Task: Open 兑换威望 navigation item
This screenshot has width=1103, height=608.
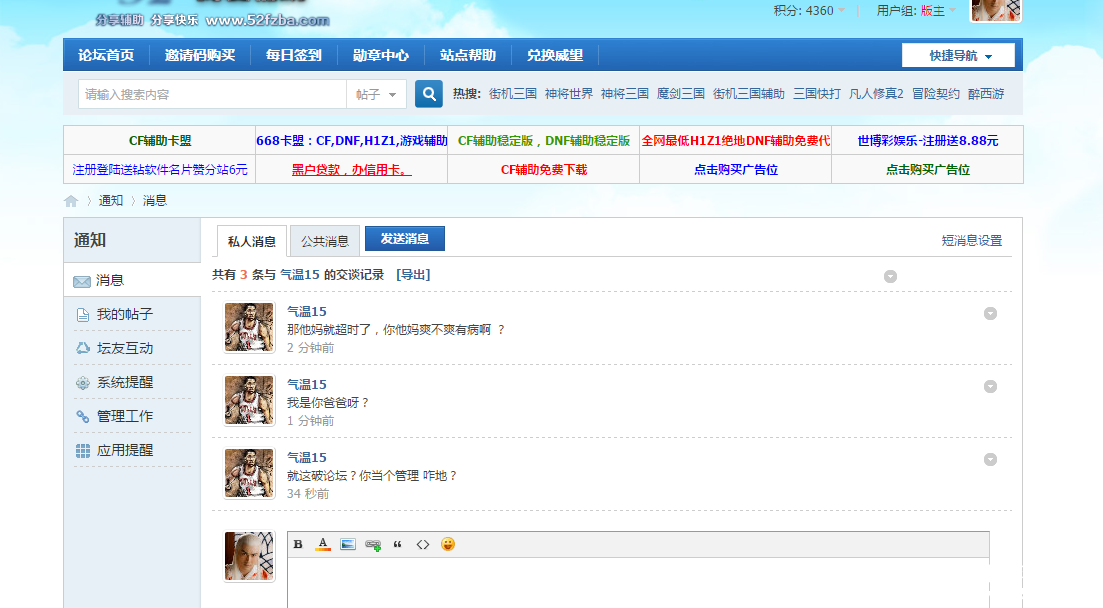Action: 555,55
